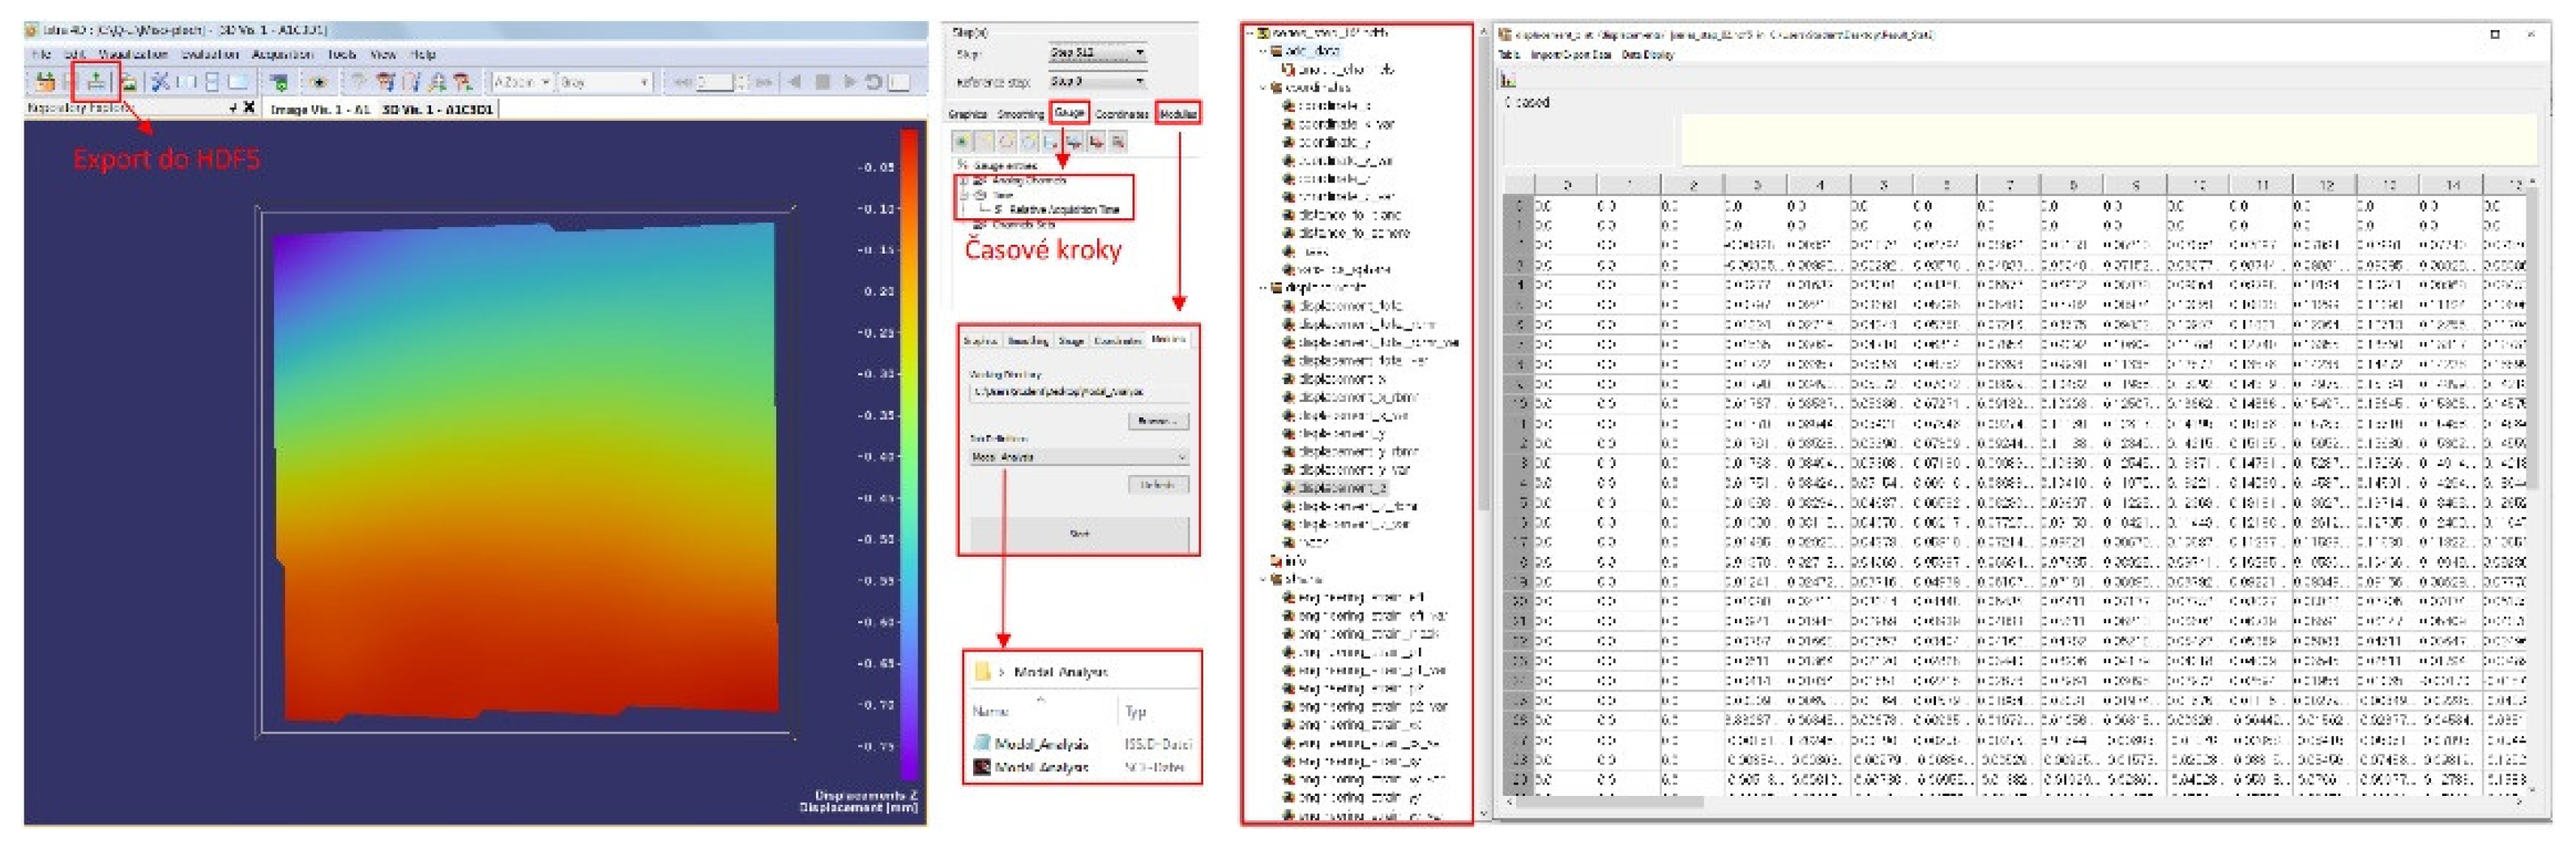Viewport: 2576px width, 851px height.
Task: Click the chart icon in HDF viewer toolbar
Action: [1508, 80]
